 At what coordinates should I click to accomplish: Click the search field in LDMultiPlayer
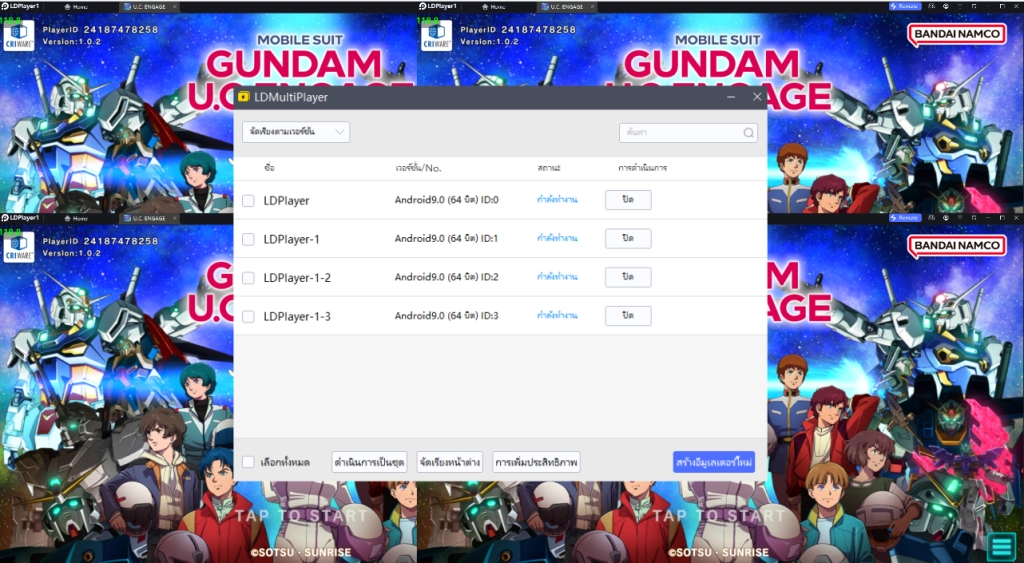(x=688, y=133)
